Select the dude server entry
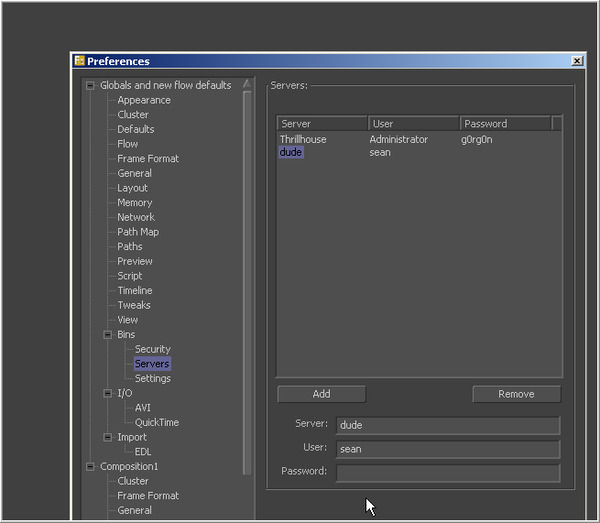Screen dimensions: 600x523 291,152
